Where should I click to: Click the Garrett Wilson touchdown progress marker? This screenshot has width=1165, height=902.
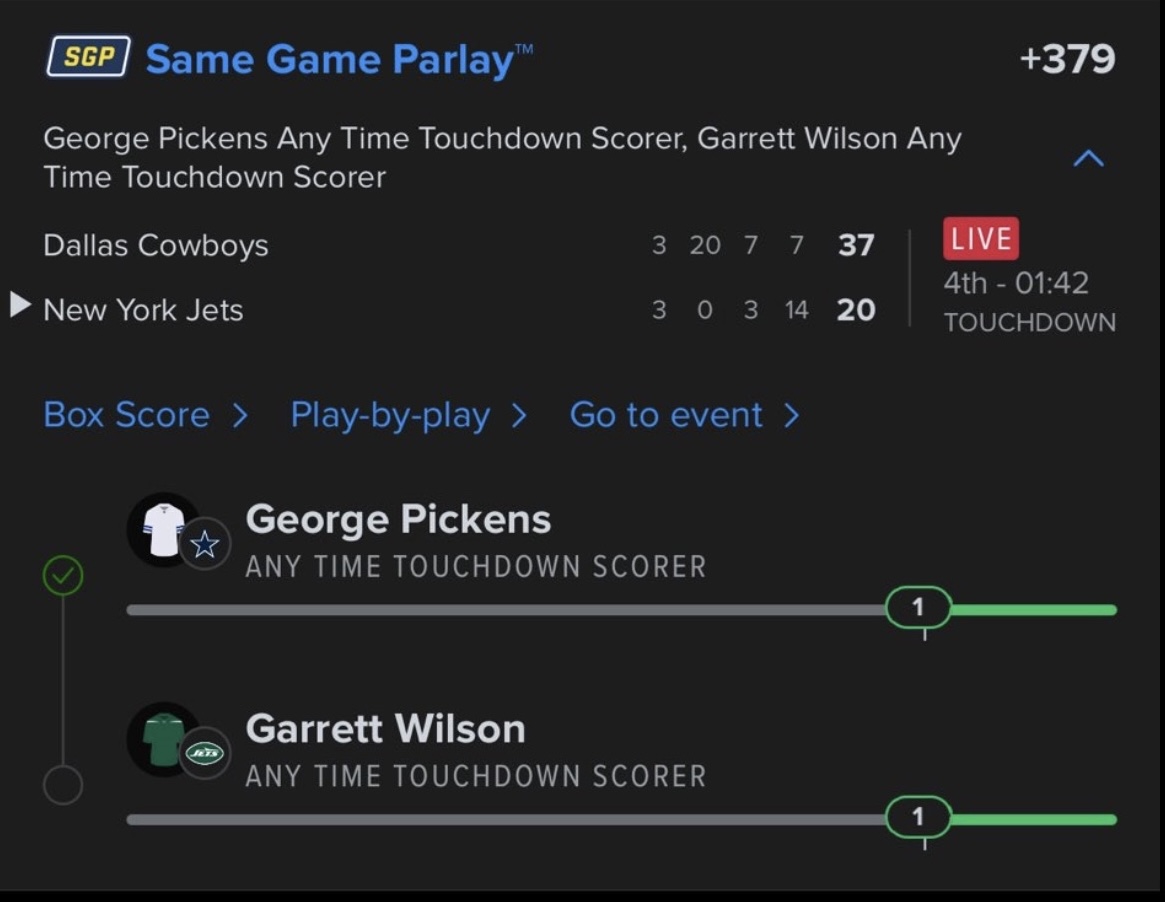point(918,817)
